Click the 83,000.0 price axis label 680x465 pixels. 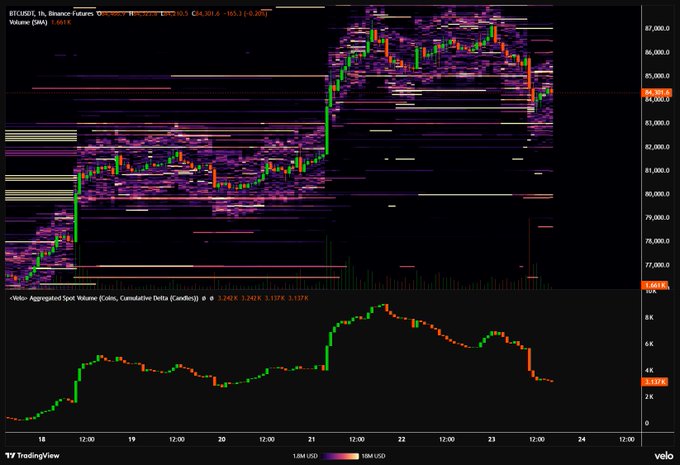click(657, 123)
